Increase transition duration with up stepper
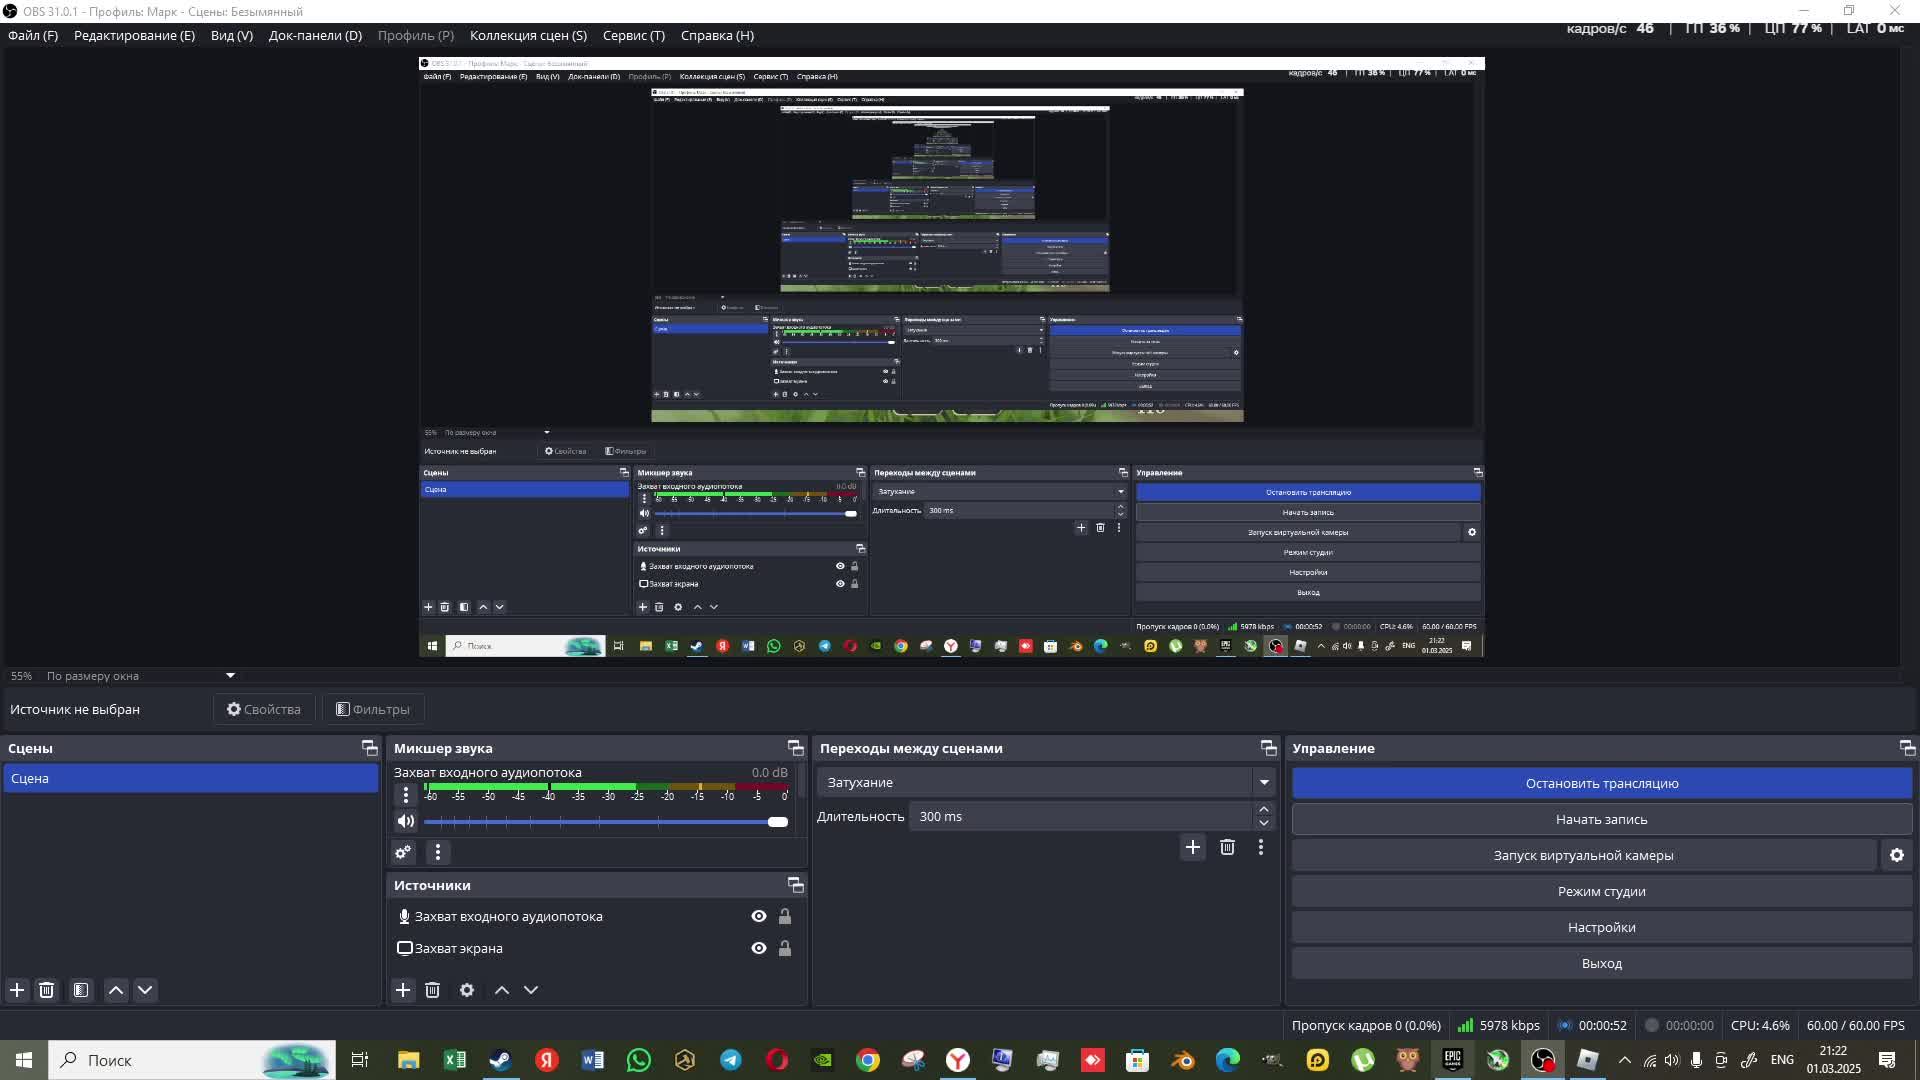 point(1264,809)
